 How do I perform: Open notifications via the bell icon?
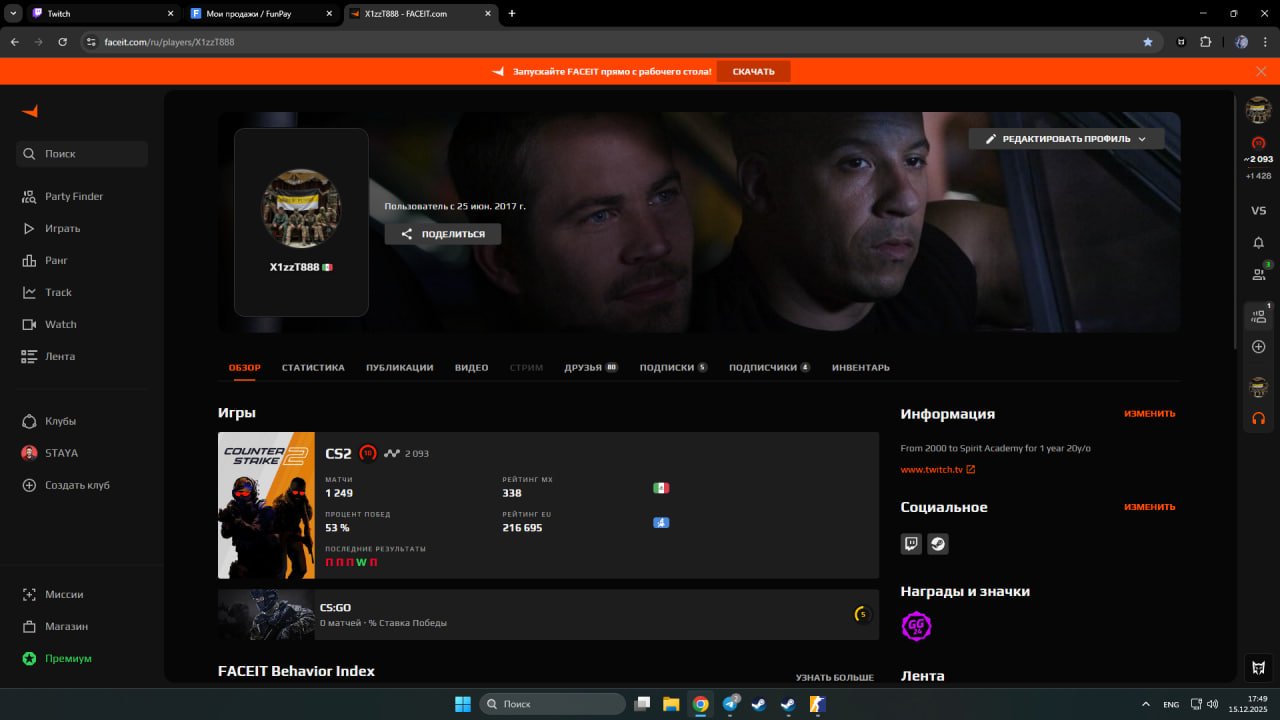pos(1258,242)
